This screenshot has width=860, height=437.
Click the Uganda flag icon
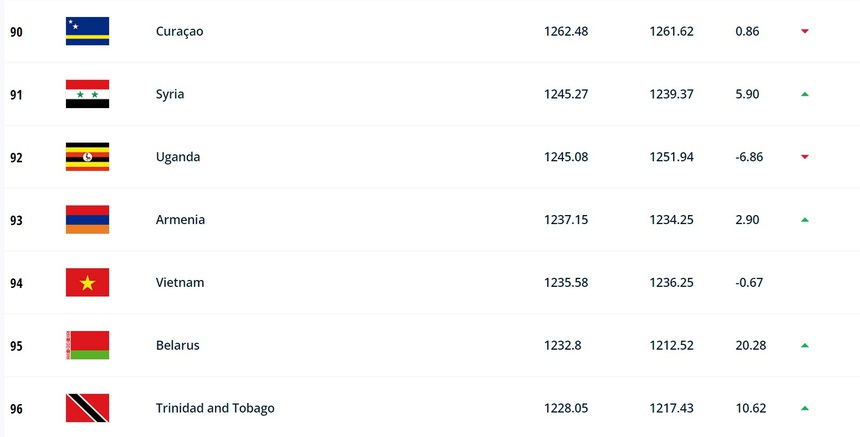coord(87,157)
